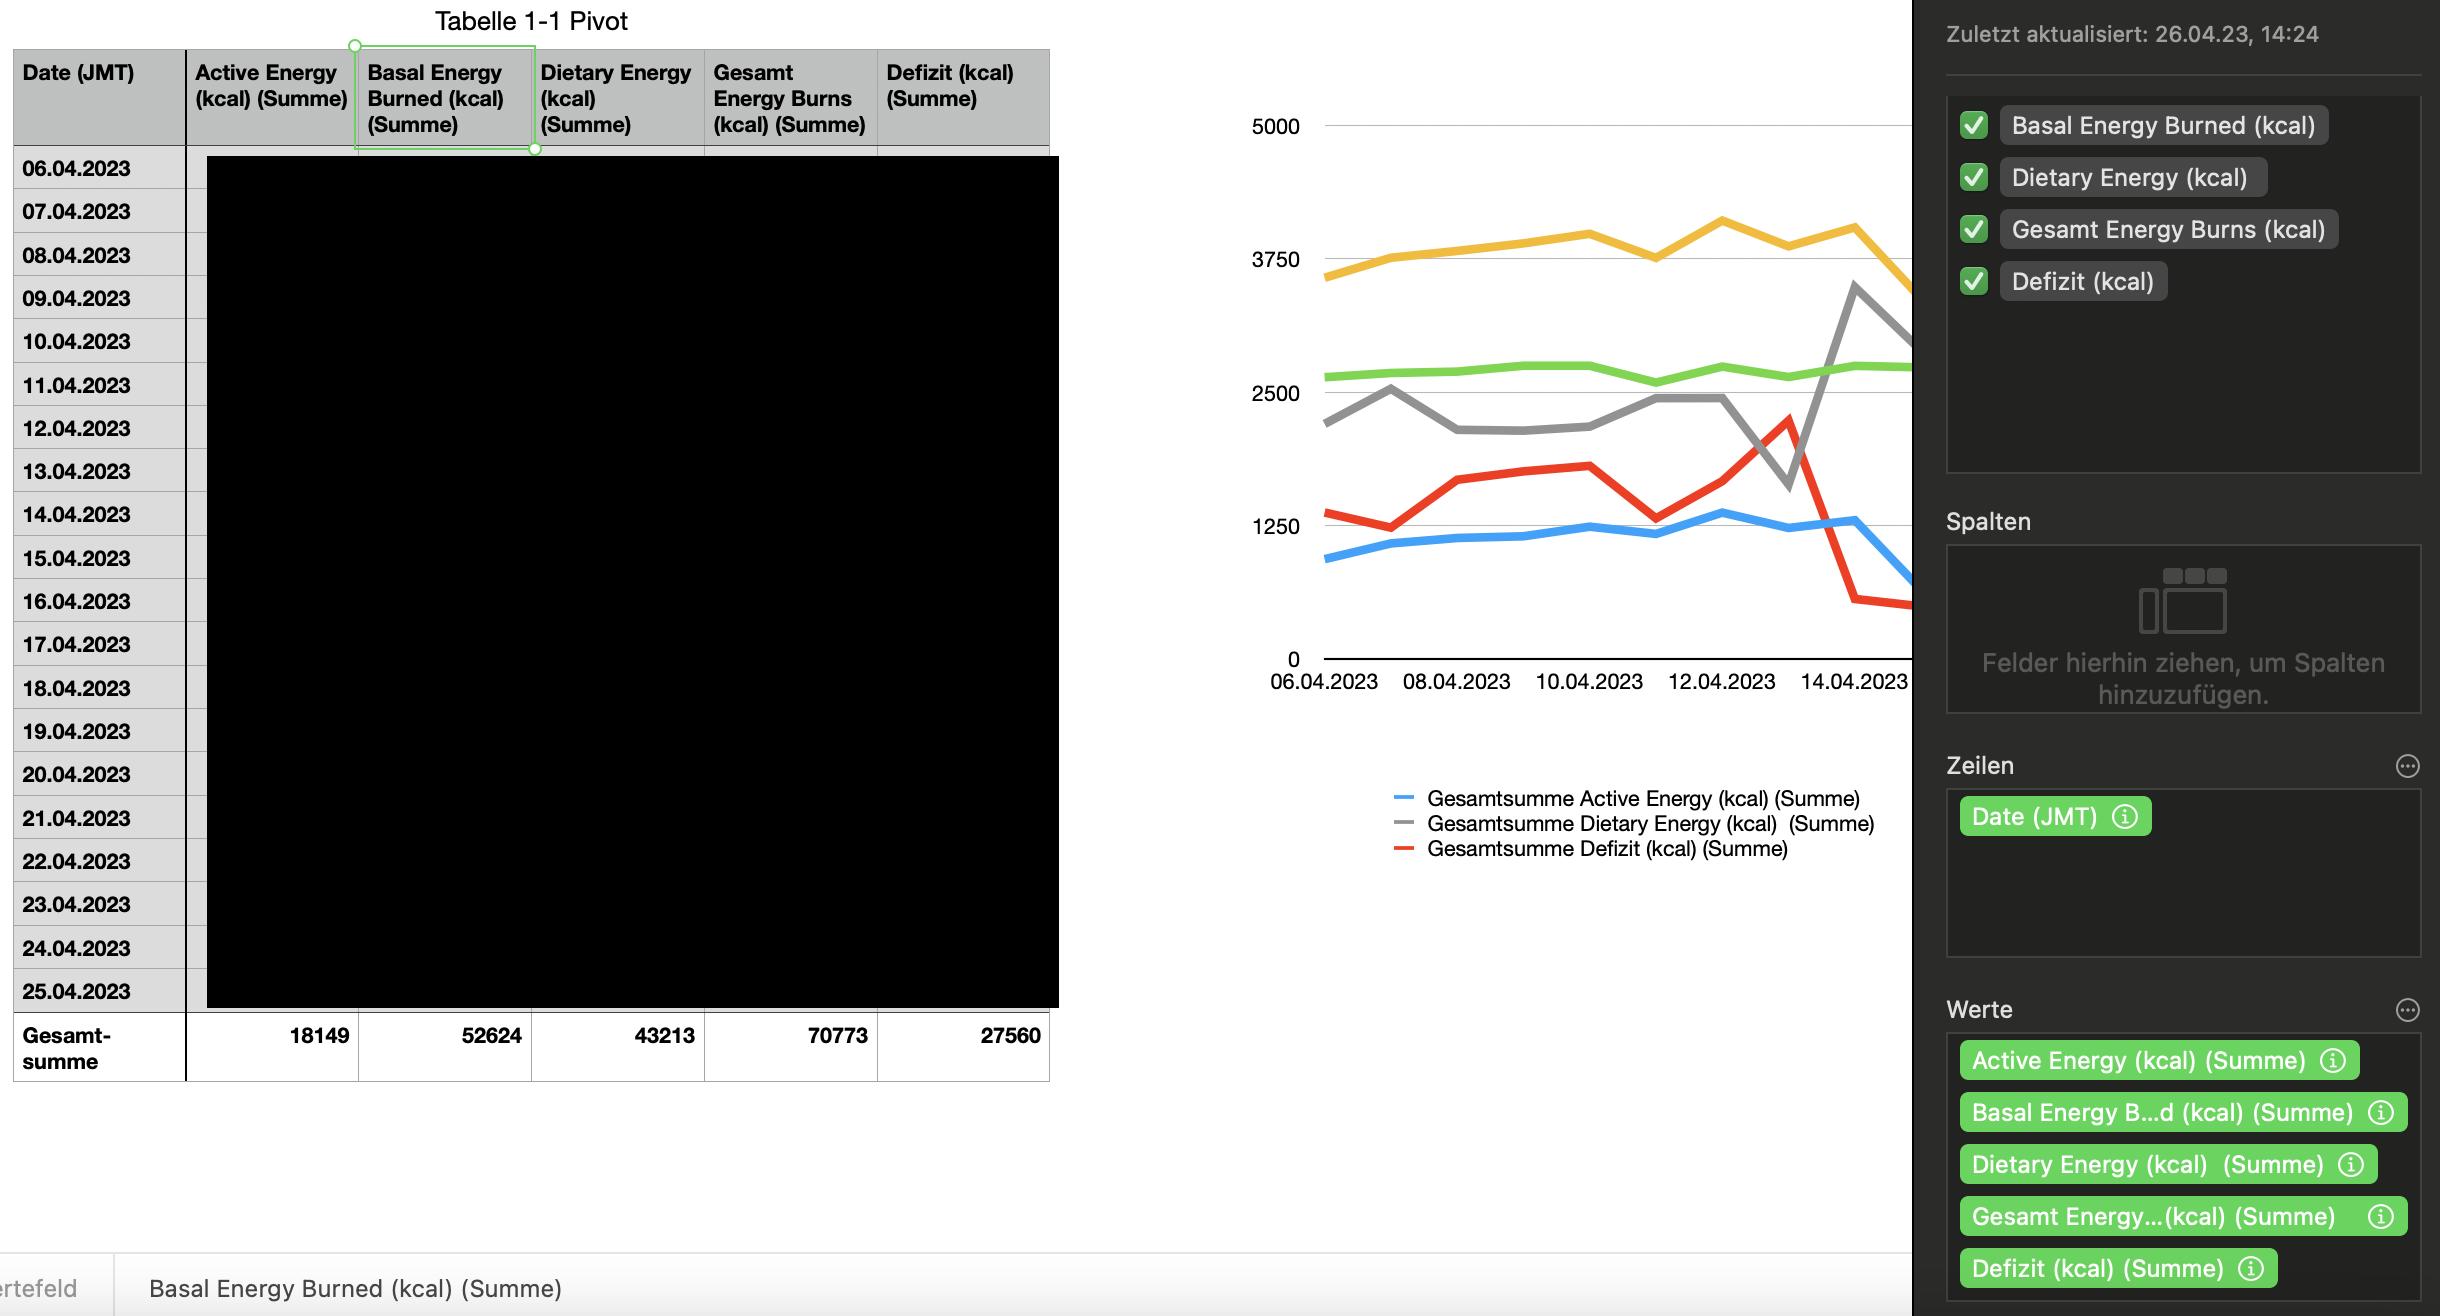The width and height of the screenshot is (2440, 1316).
Task: Open info for Active Energy (kcal) (Summe)
Action: [x=2332, y=1061]
